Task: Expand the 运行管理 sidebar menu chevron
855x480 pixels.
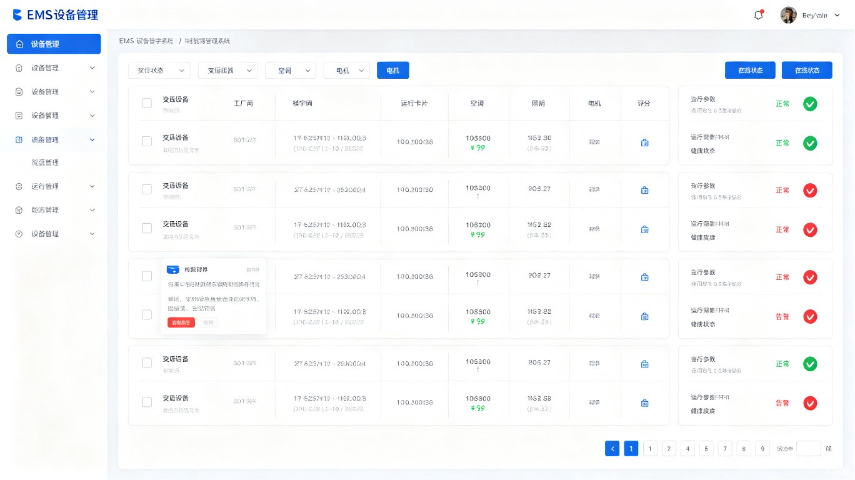Action: click(92, 187)
